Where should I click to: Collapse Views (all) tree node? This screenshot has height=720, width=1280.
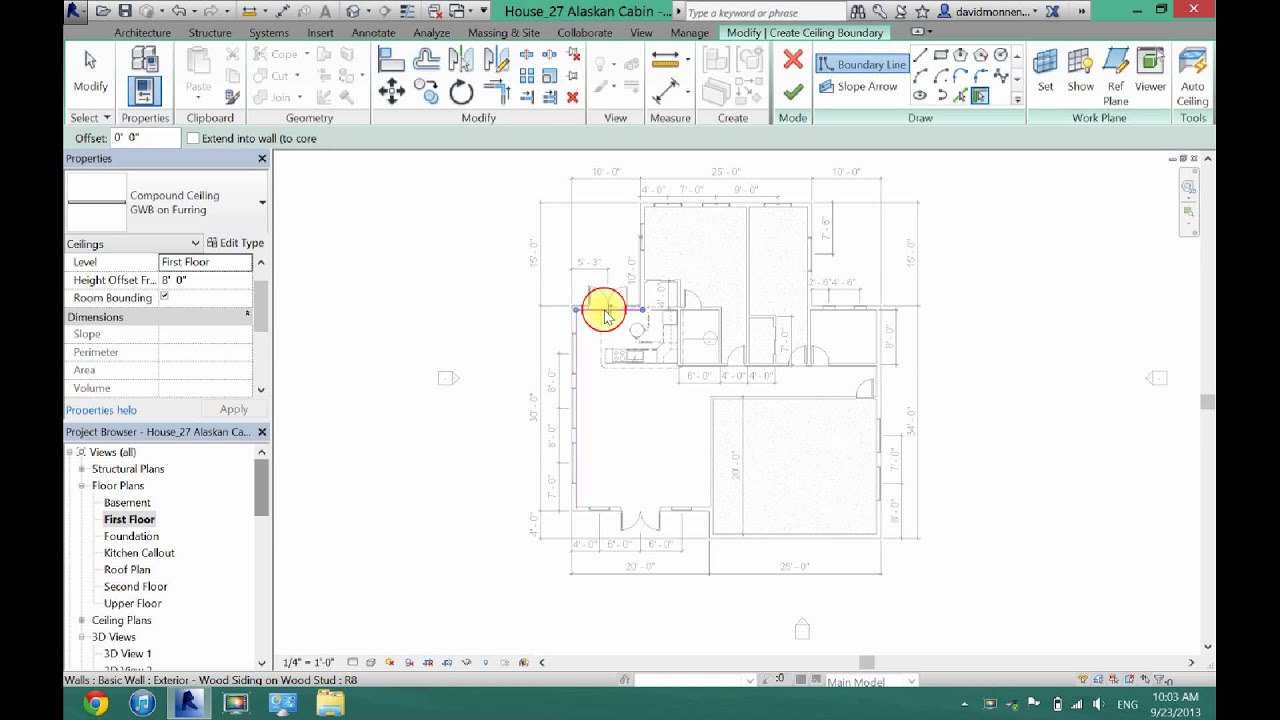pos(70,452)
